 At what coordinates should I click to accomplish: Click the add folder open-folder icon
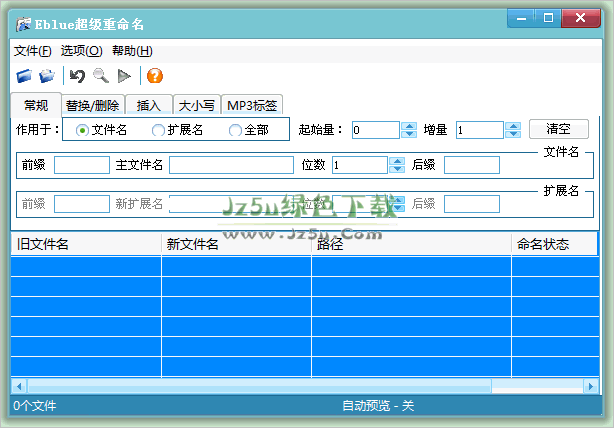(47, 76)
